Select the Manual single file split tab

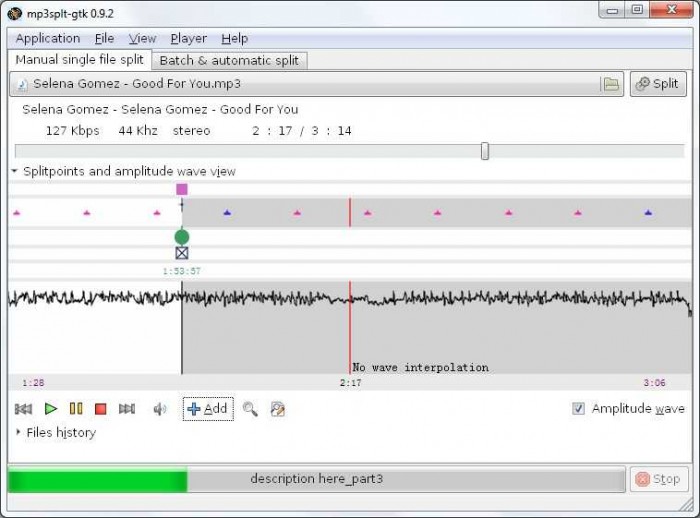tap(79, 59)
